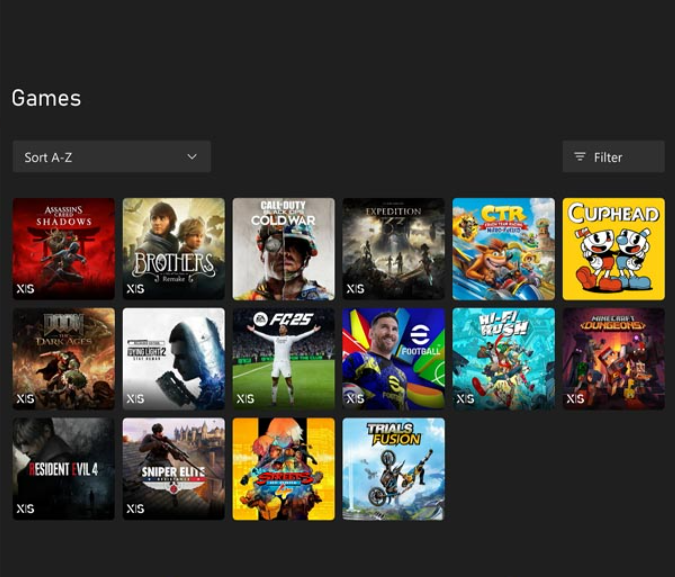This screenshot has height=577, width=675.
Task: Select the Dying Light 2 game tile
Action: coord(173,359)
